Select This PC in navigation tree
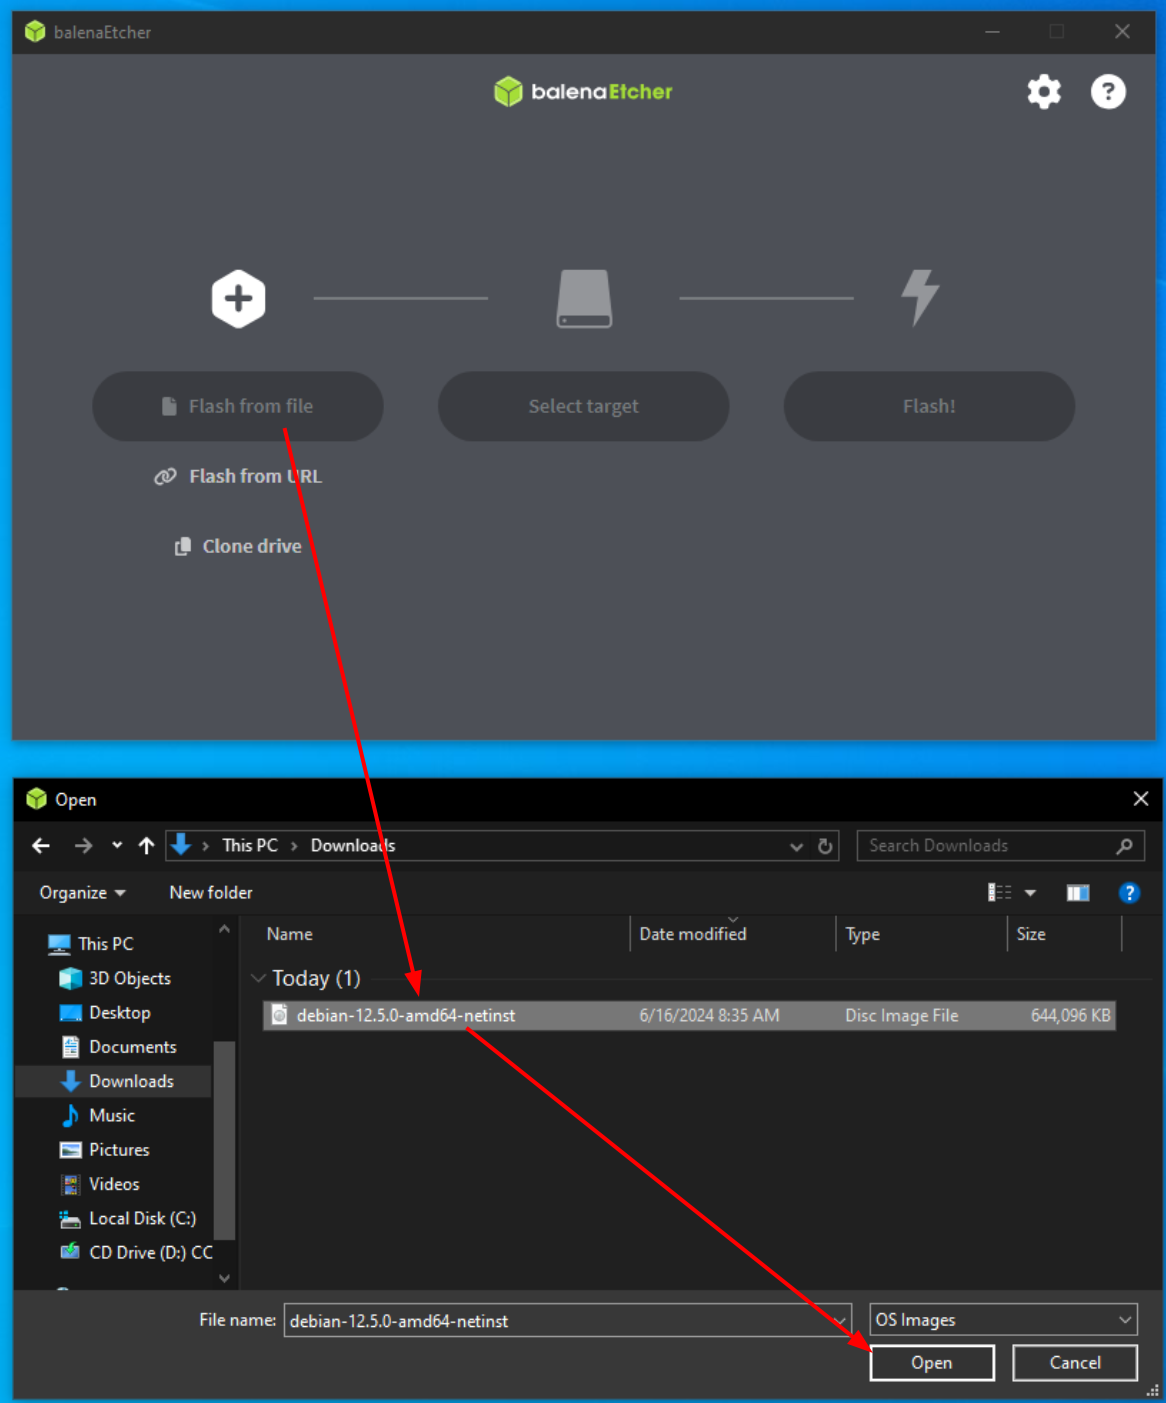1166x1403 pixels. click(105, 944)
